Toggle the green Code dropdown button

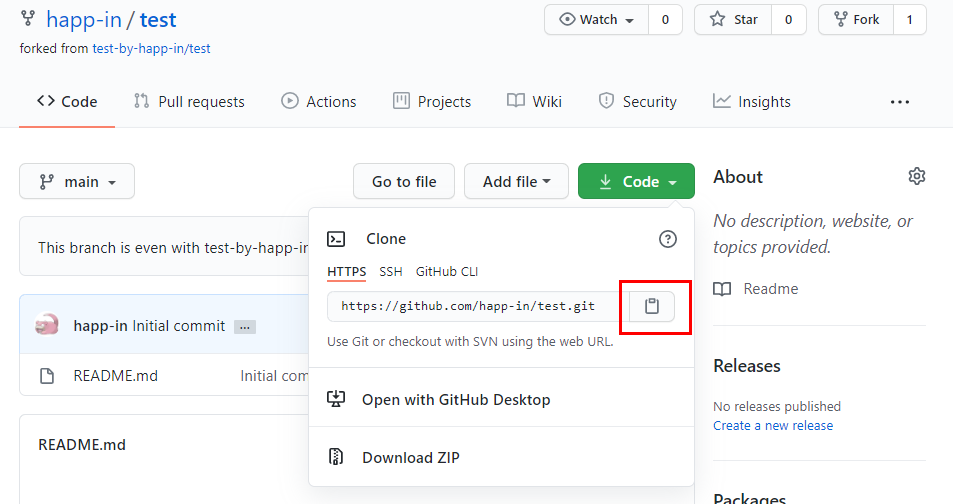click(636, 181)
